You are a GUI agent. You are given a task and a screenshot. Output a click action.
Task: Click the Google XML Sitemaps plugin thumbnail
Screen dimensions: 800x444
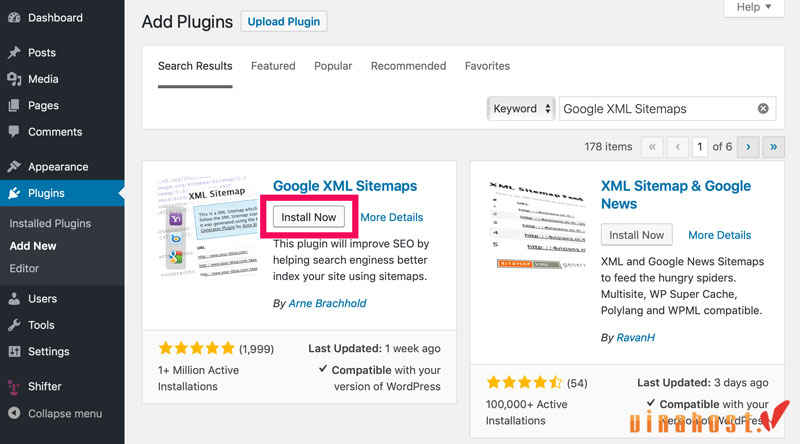[208, 228]
